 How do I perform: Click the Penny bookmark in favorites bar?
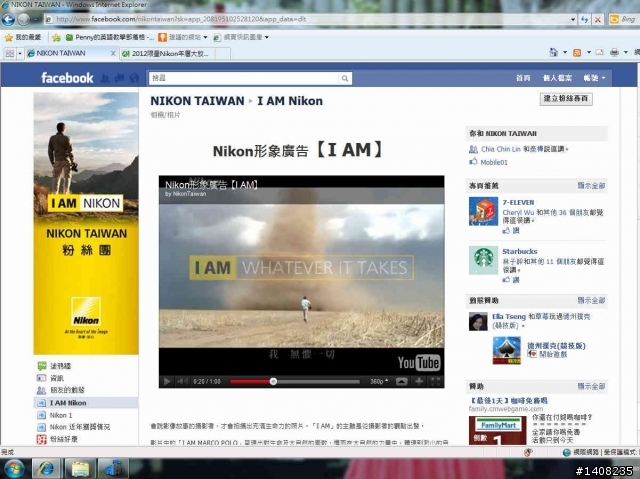pos(110,38)
